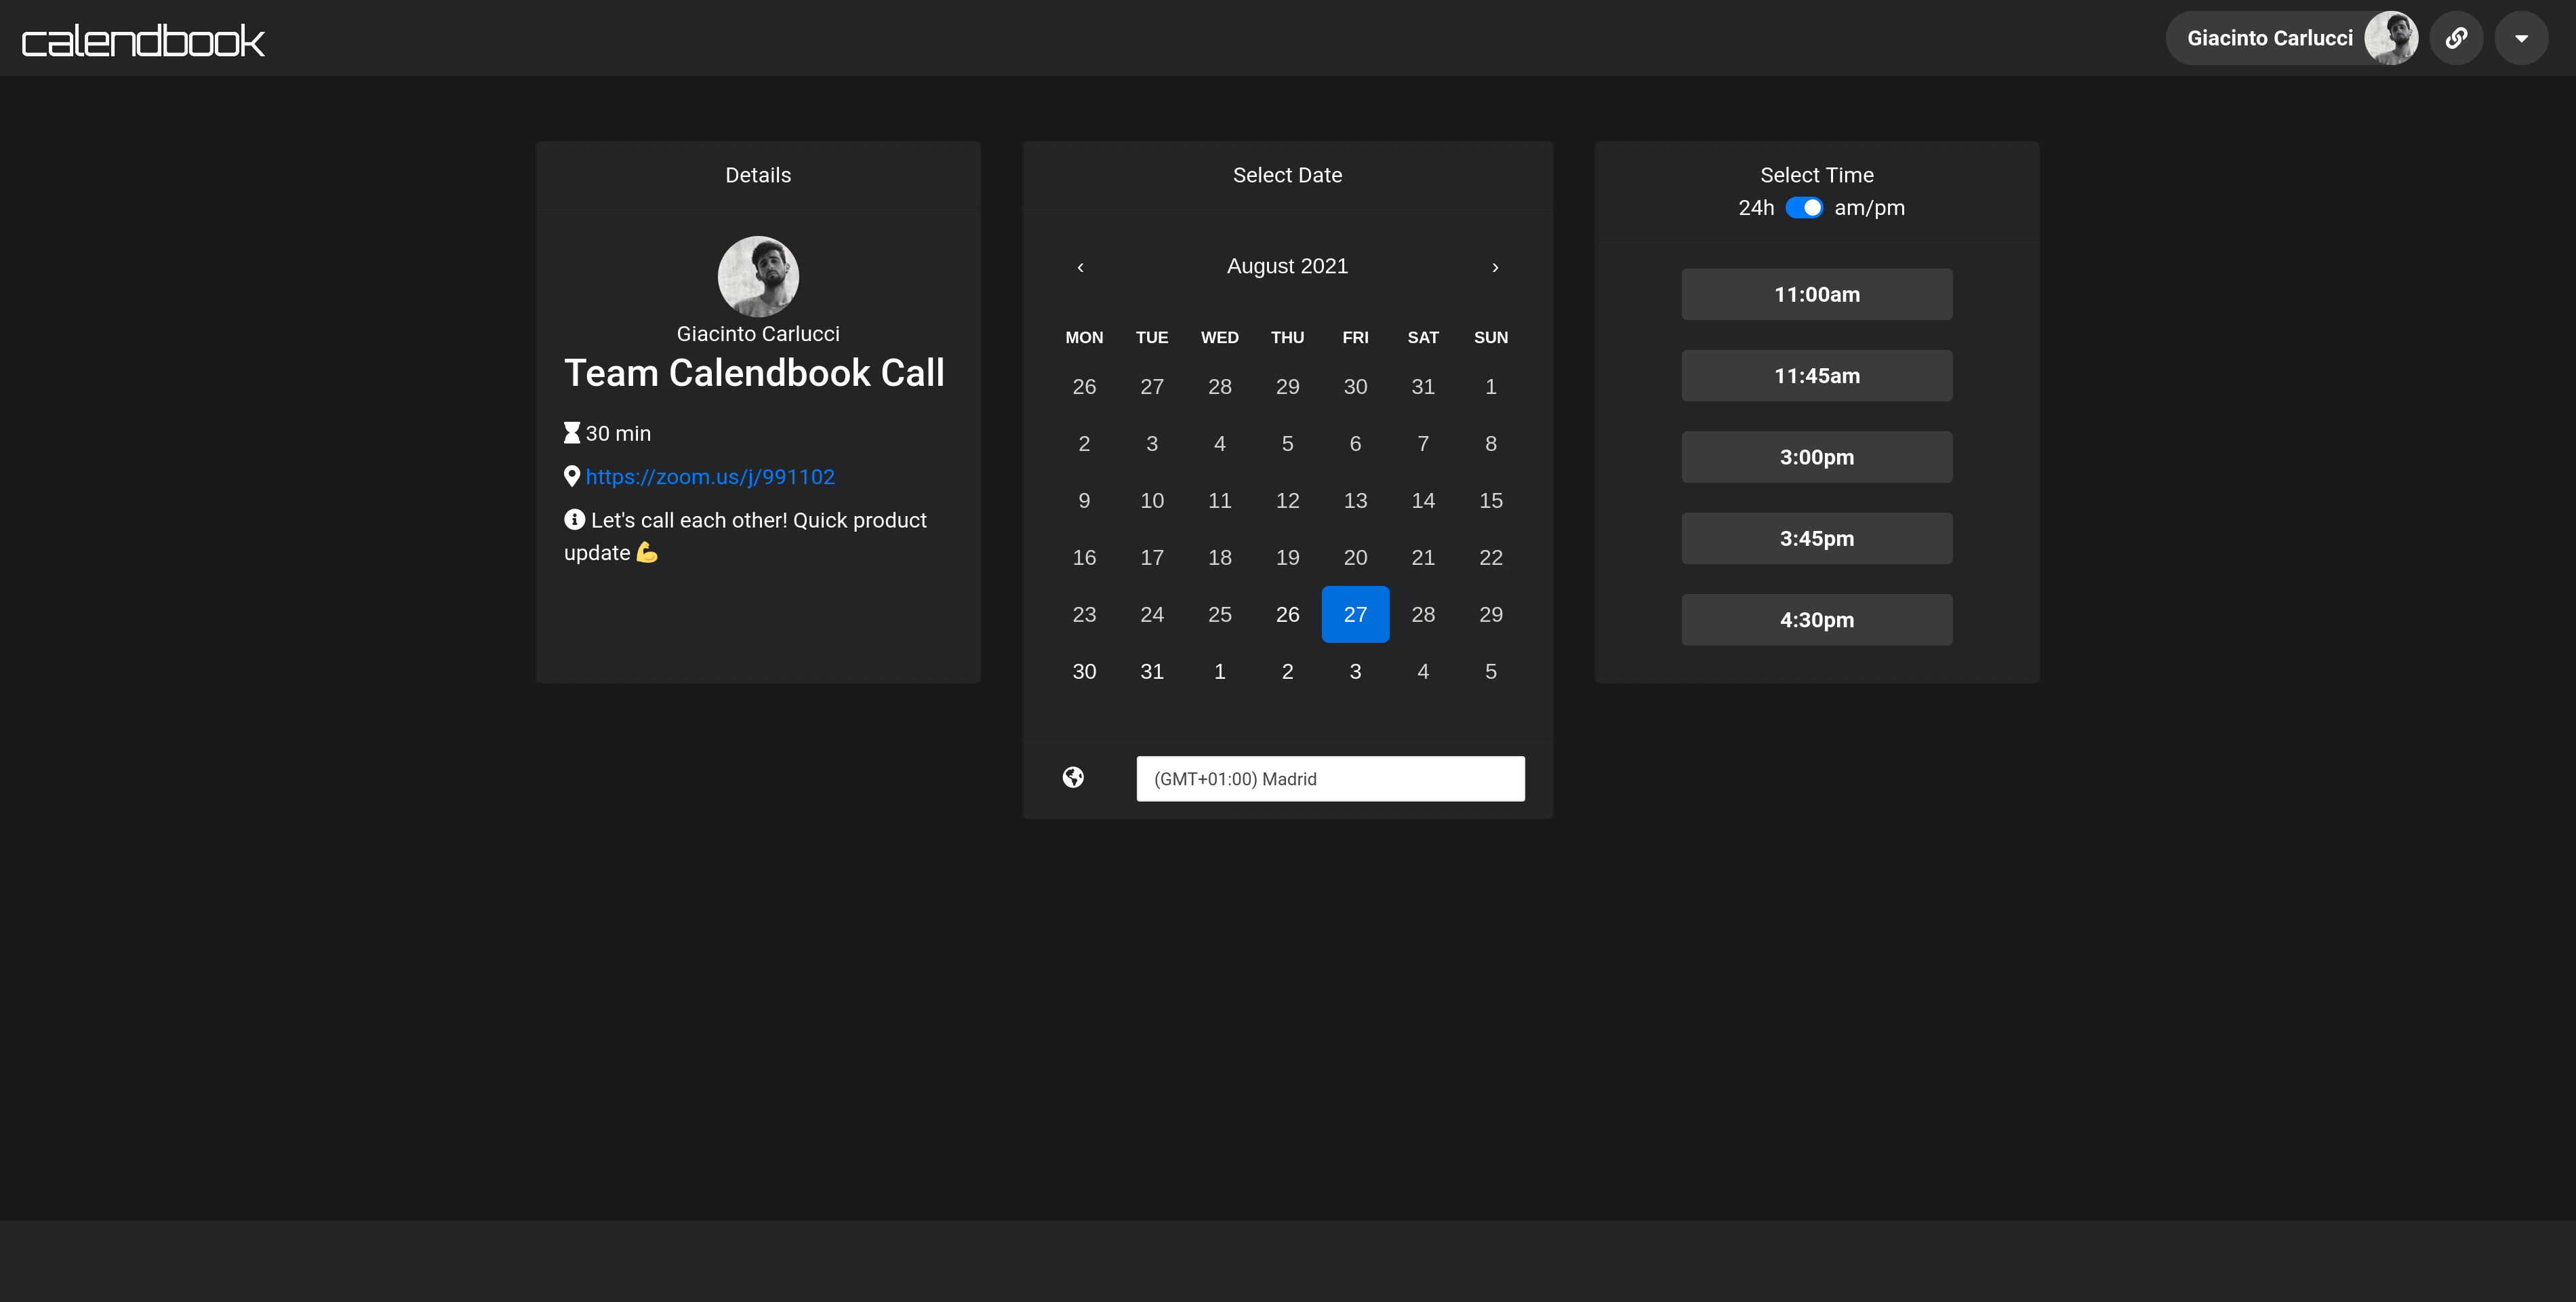Click the info icon next to description

(x=574, y=520)
